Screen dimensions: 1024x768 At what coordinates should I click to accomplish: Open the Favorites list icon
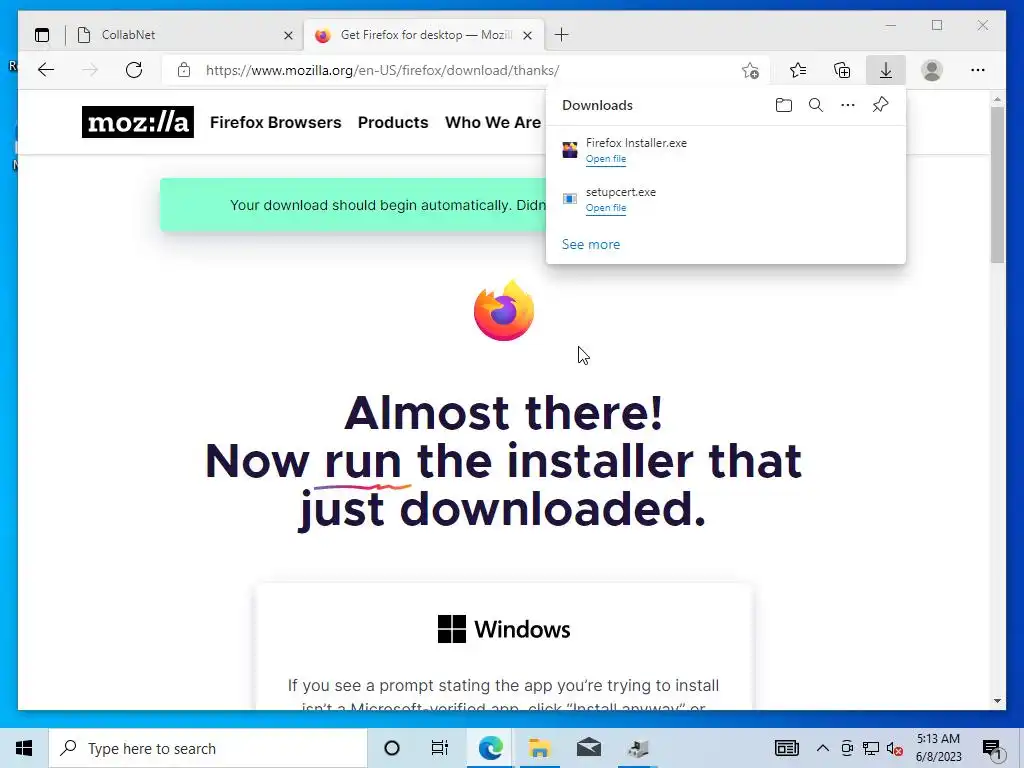click(797, 70)
